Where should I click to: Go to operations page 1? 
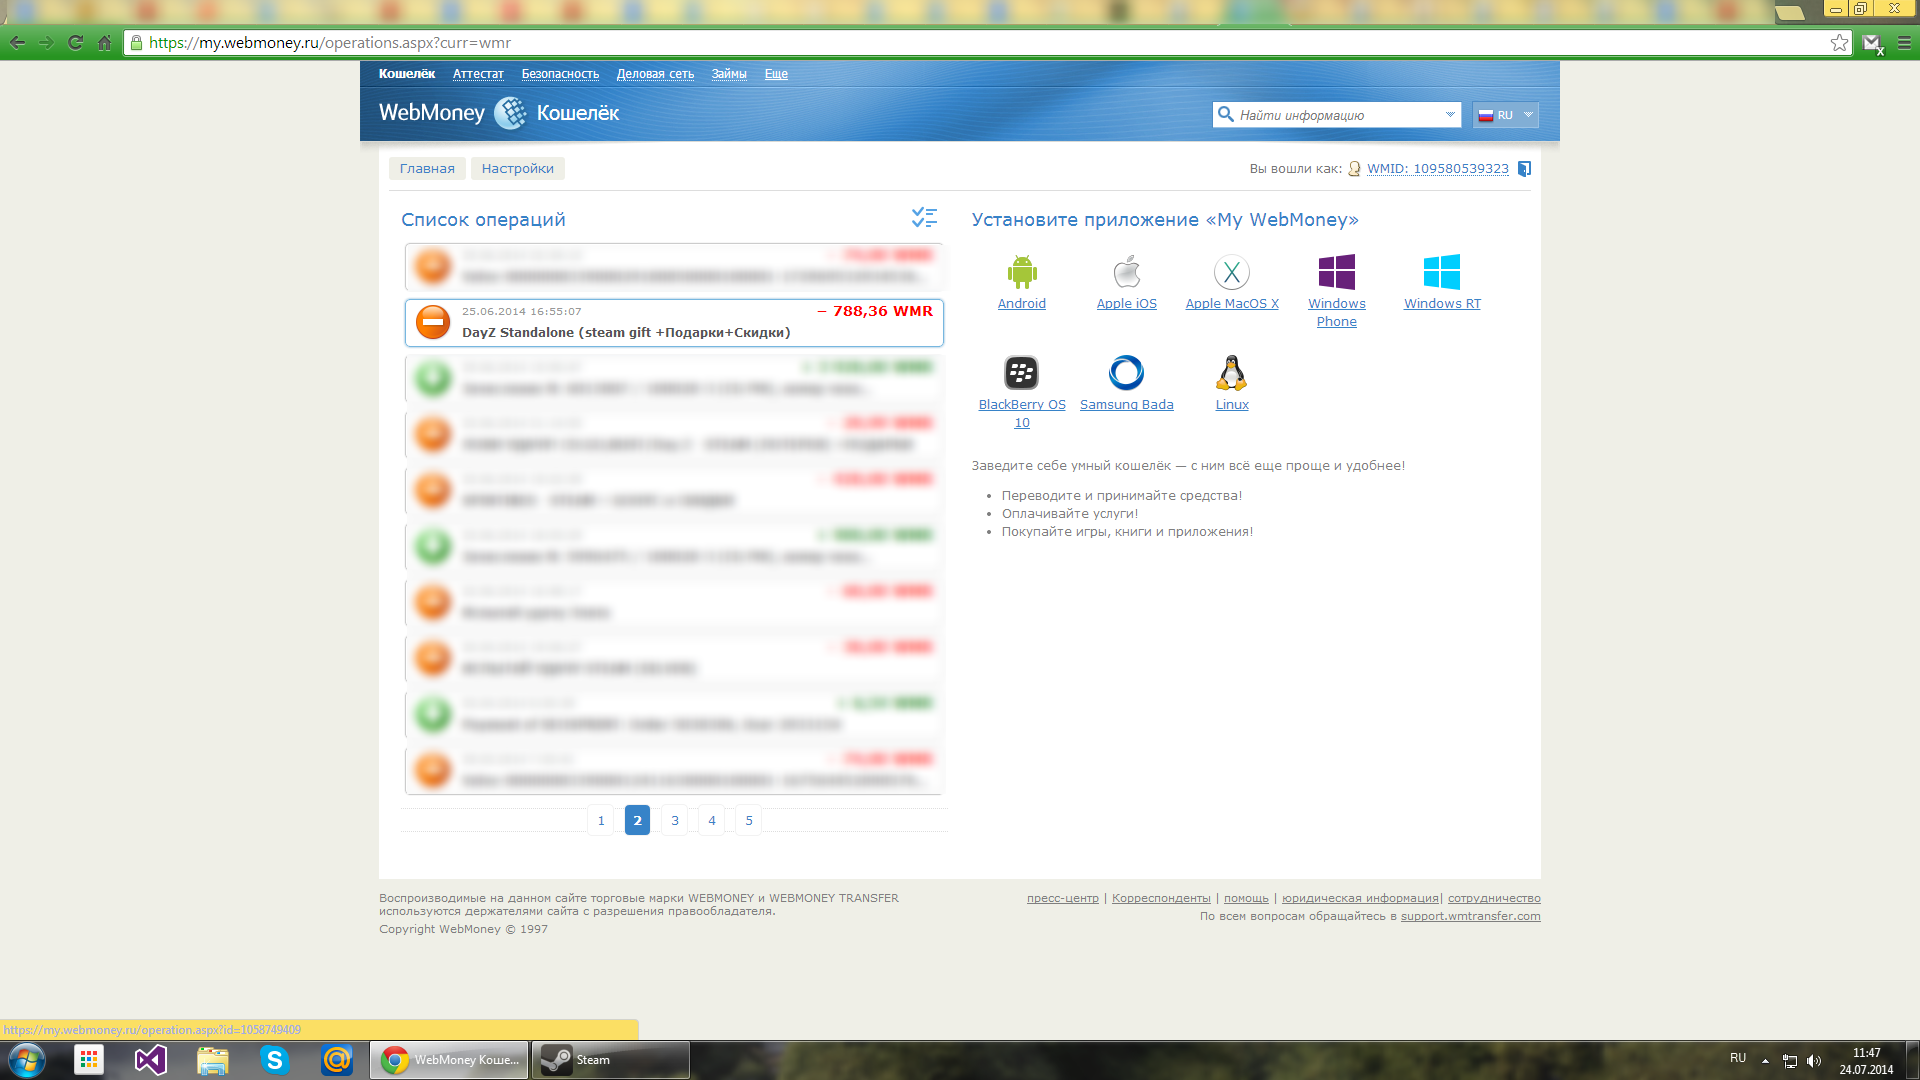pyautogui.click(x=601, y=821)
